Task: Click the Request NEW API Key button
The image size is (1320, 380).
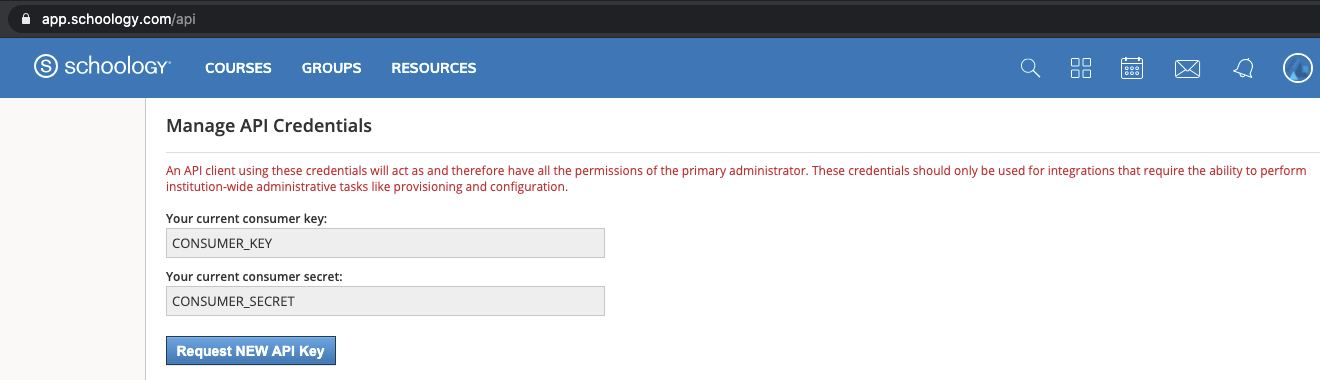Action: click(x=251, y=351)
